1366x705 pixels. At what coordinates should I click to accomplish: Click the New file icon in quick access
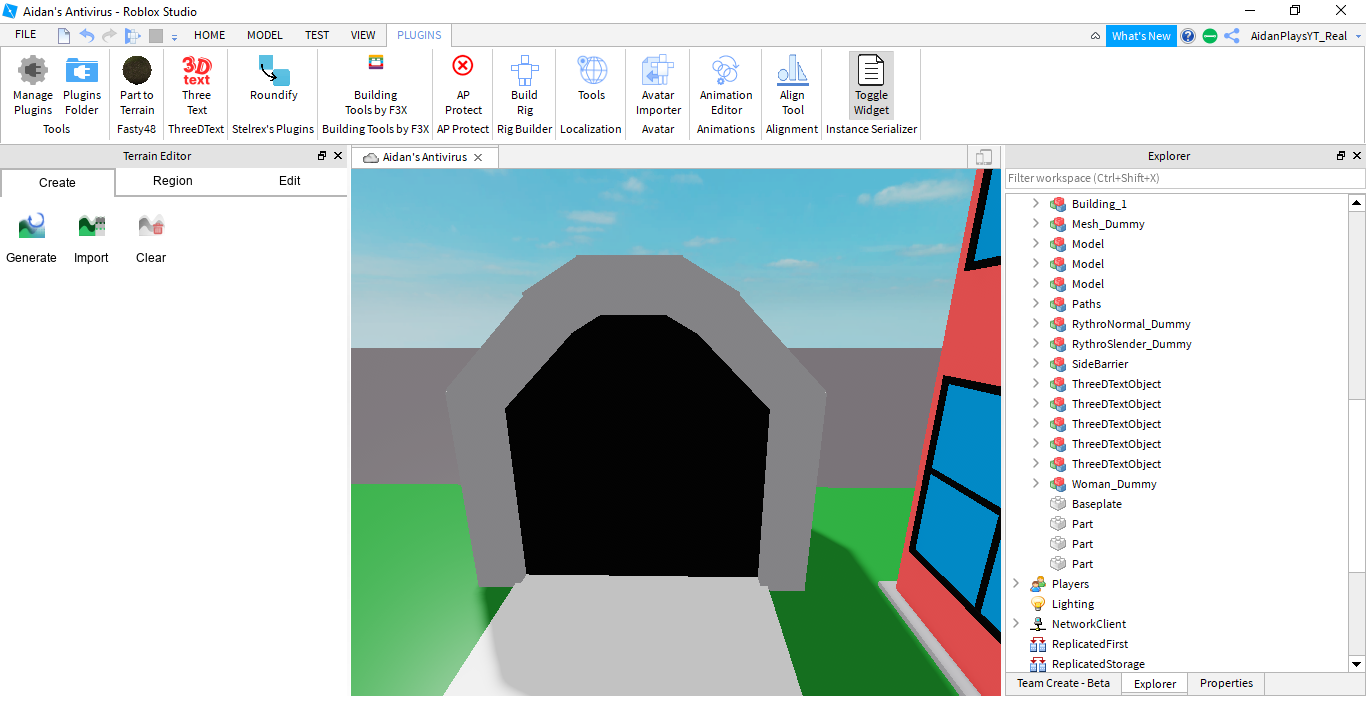64,36
